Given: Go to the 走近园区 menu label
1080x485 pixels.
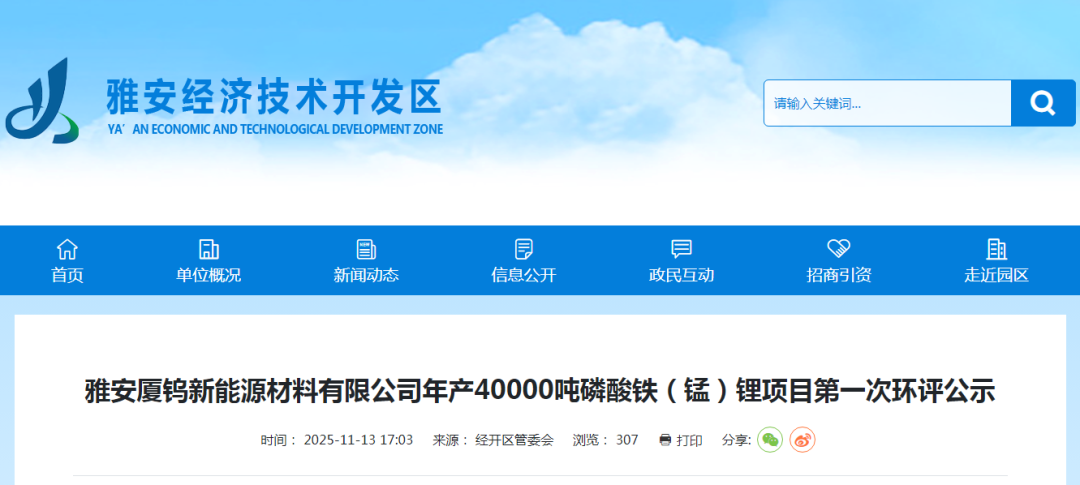Looking at the screenshot, I should (996, 276).
